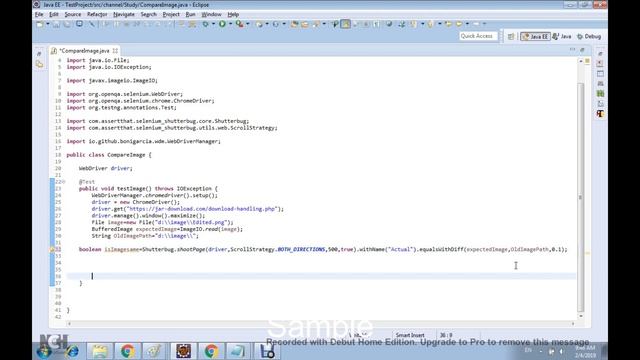Click the bottom red icon in right sidebar
This screenshot has width=640, height=360.
[x=600, y=114]
